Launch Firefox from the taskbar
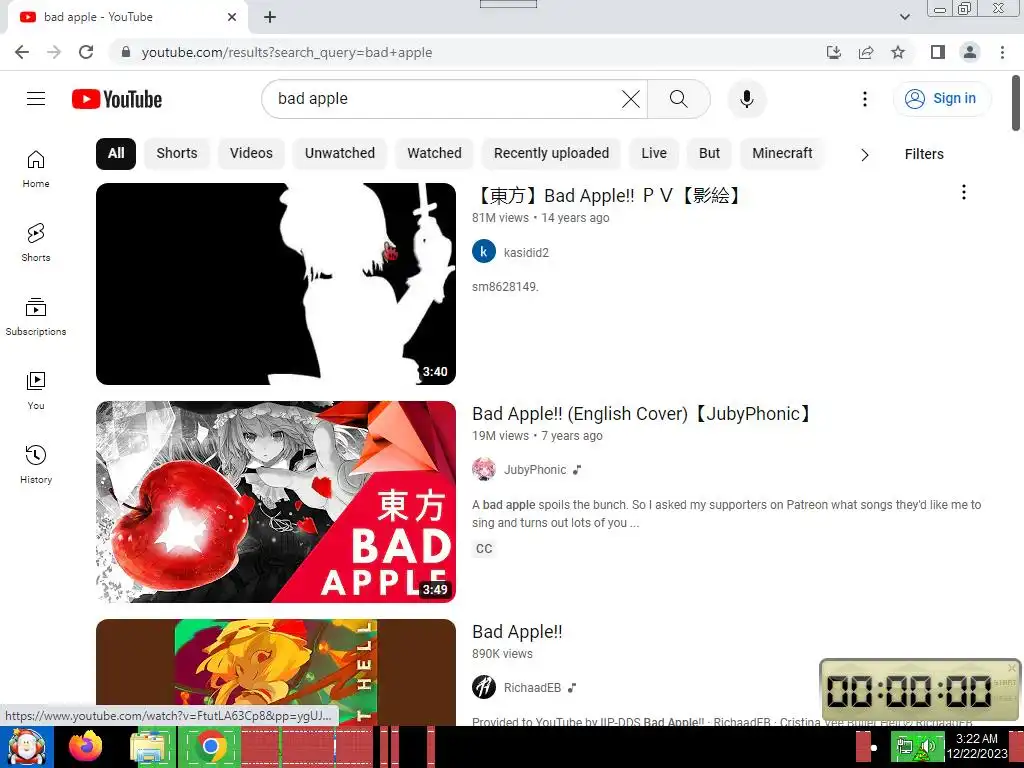Image resolution: width=1024 pixels, height=768 pixels. (x=86, y=746)
